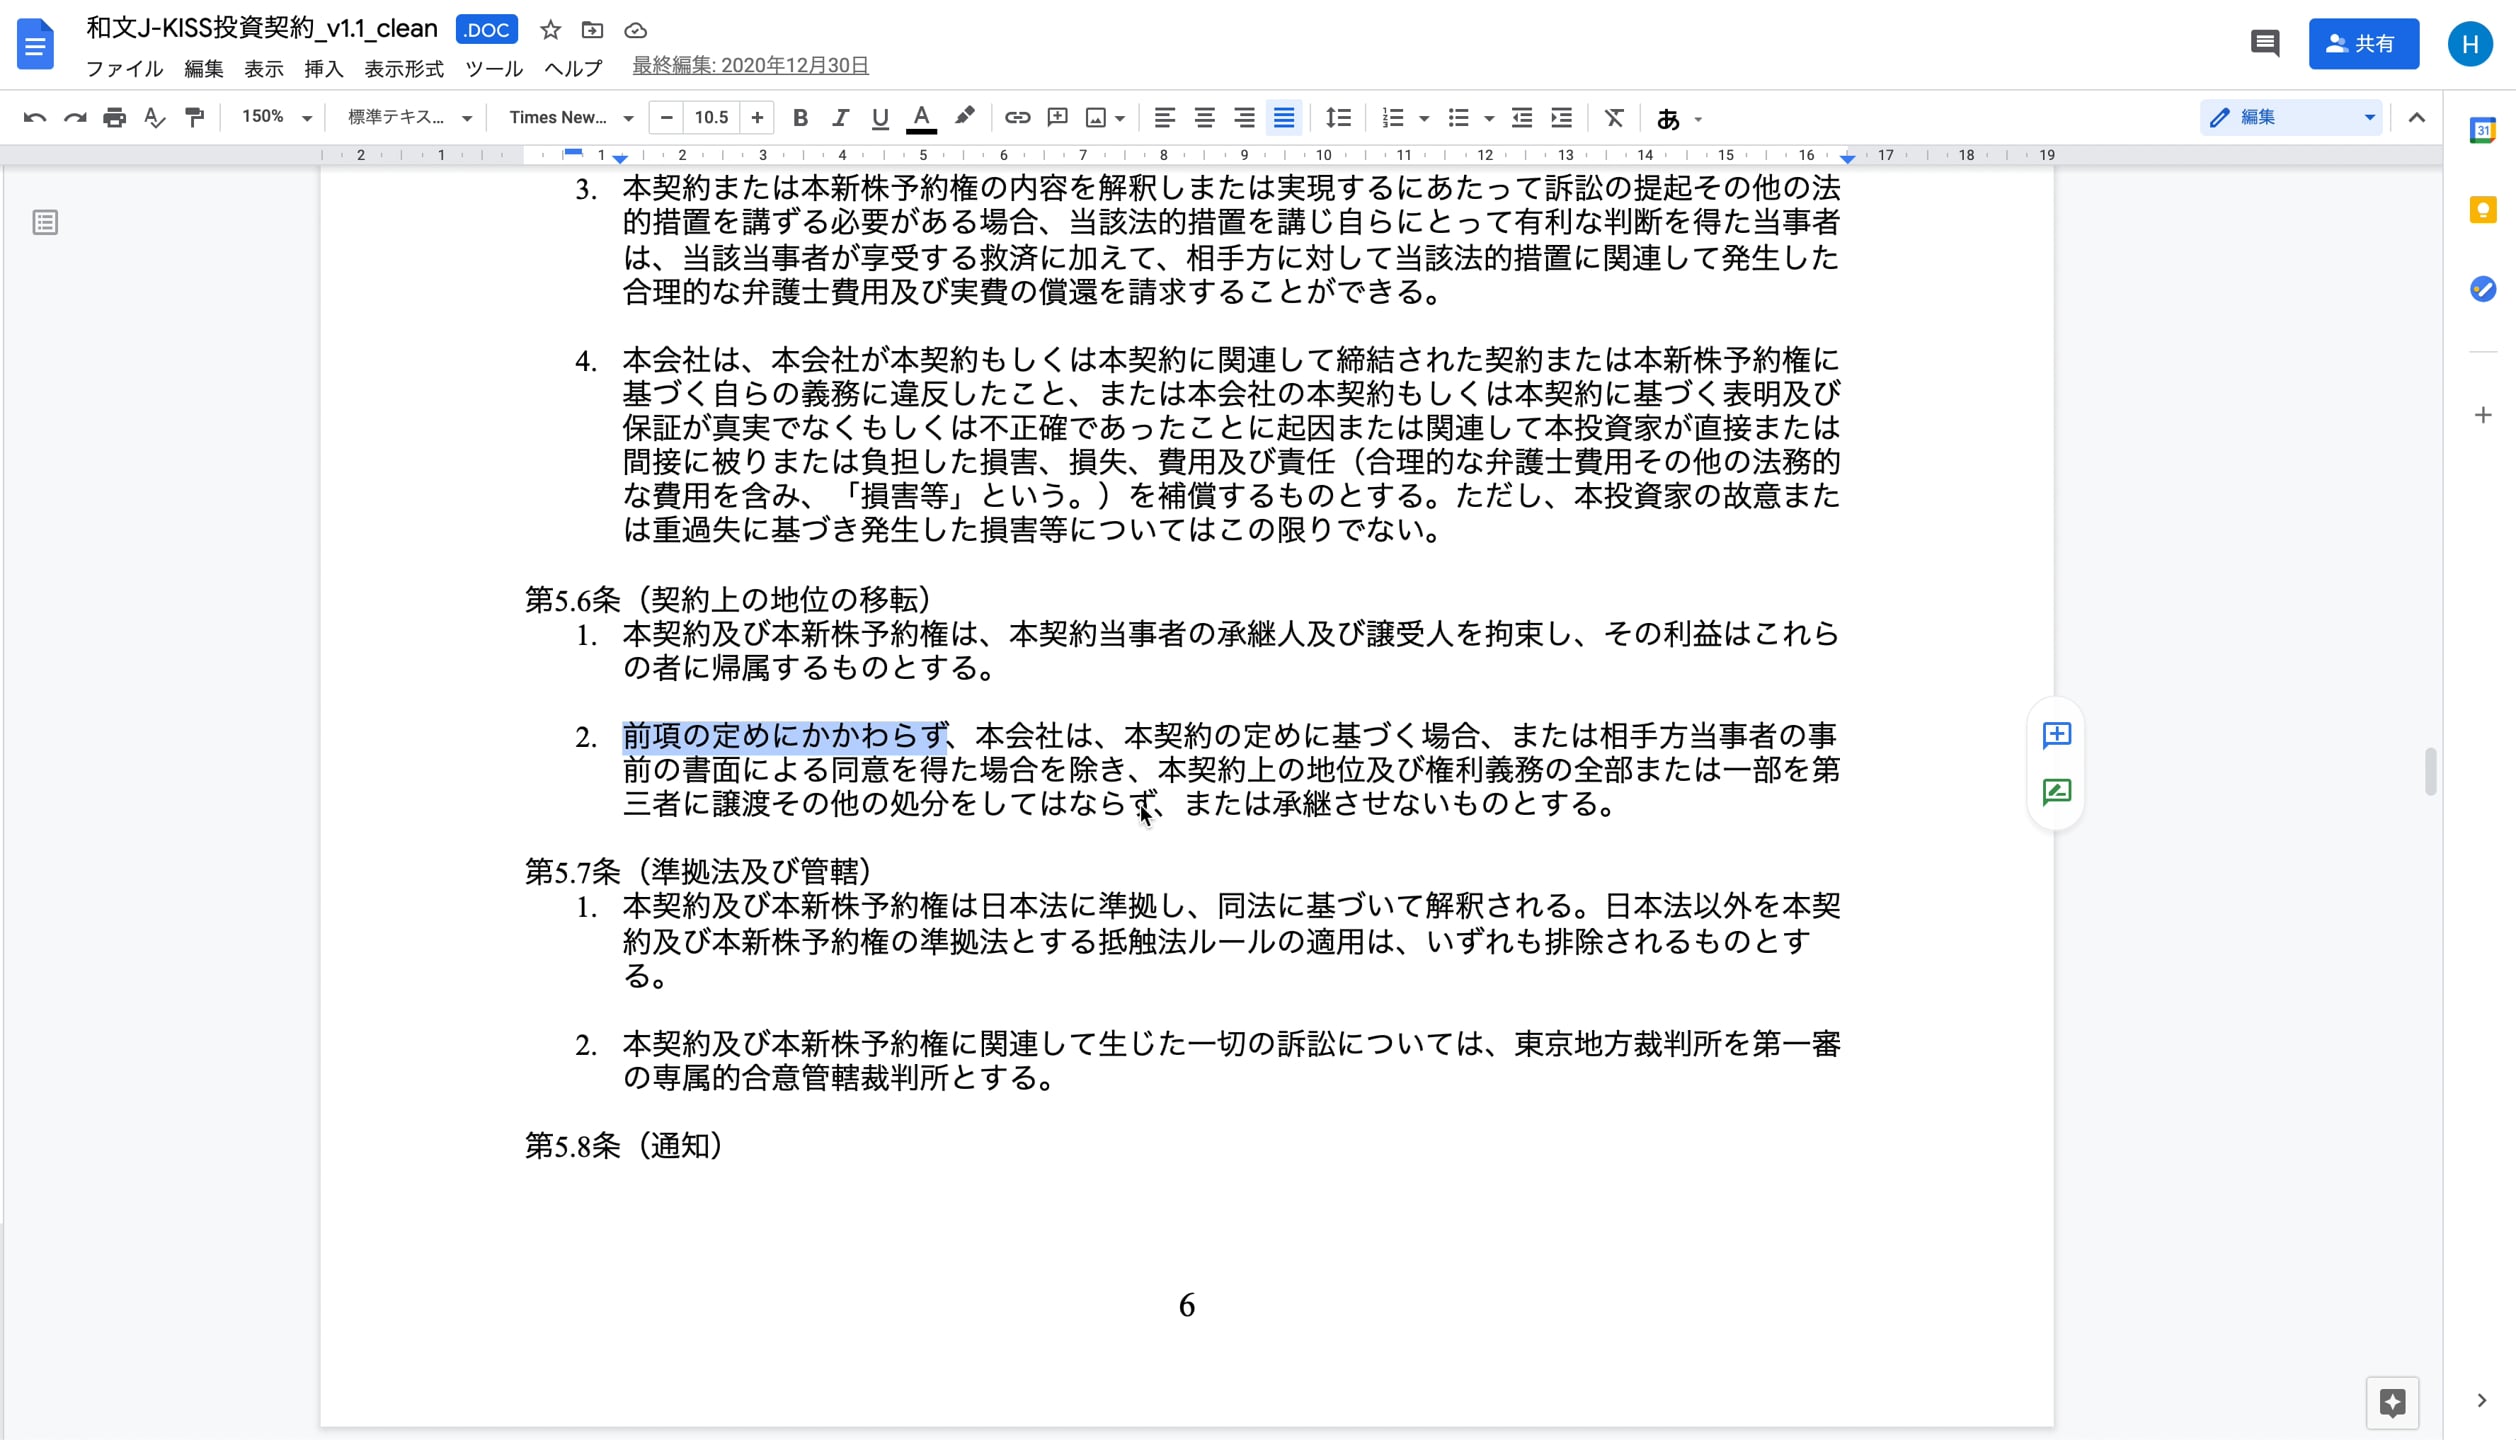Open the ツール menu

click(493, 69)
